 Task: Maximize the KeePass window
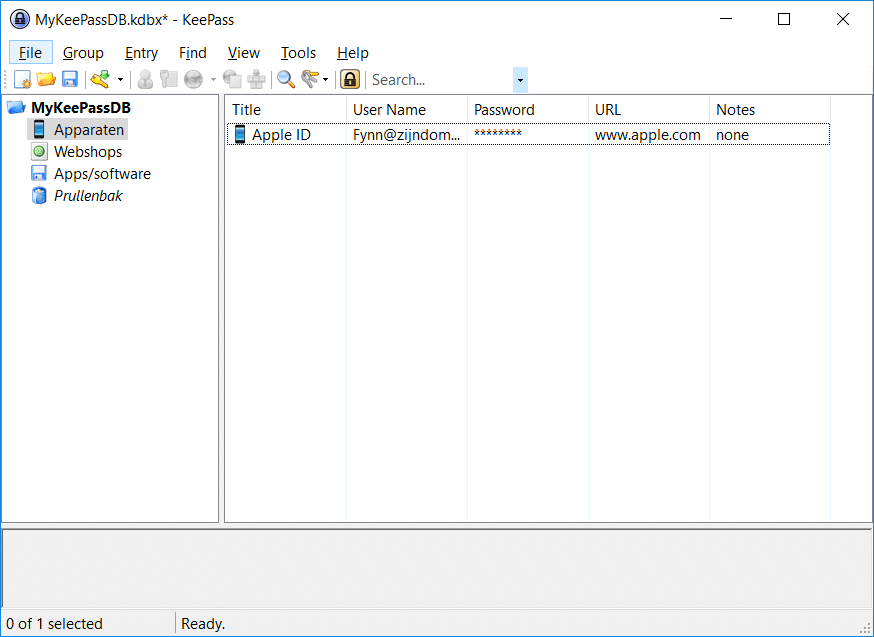click(784, 19)
